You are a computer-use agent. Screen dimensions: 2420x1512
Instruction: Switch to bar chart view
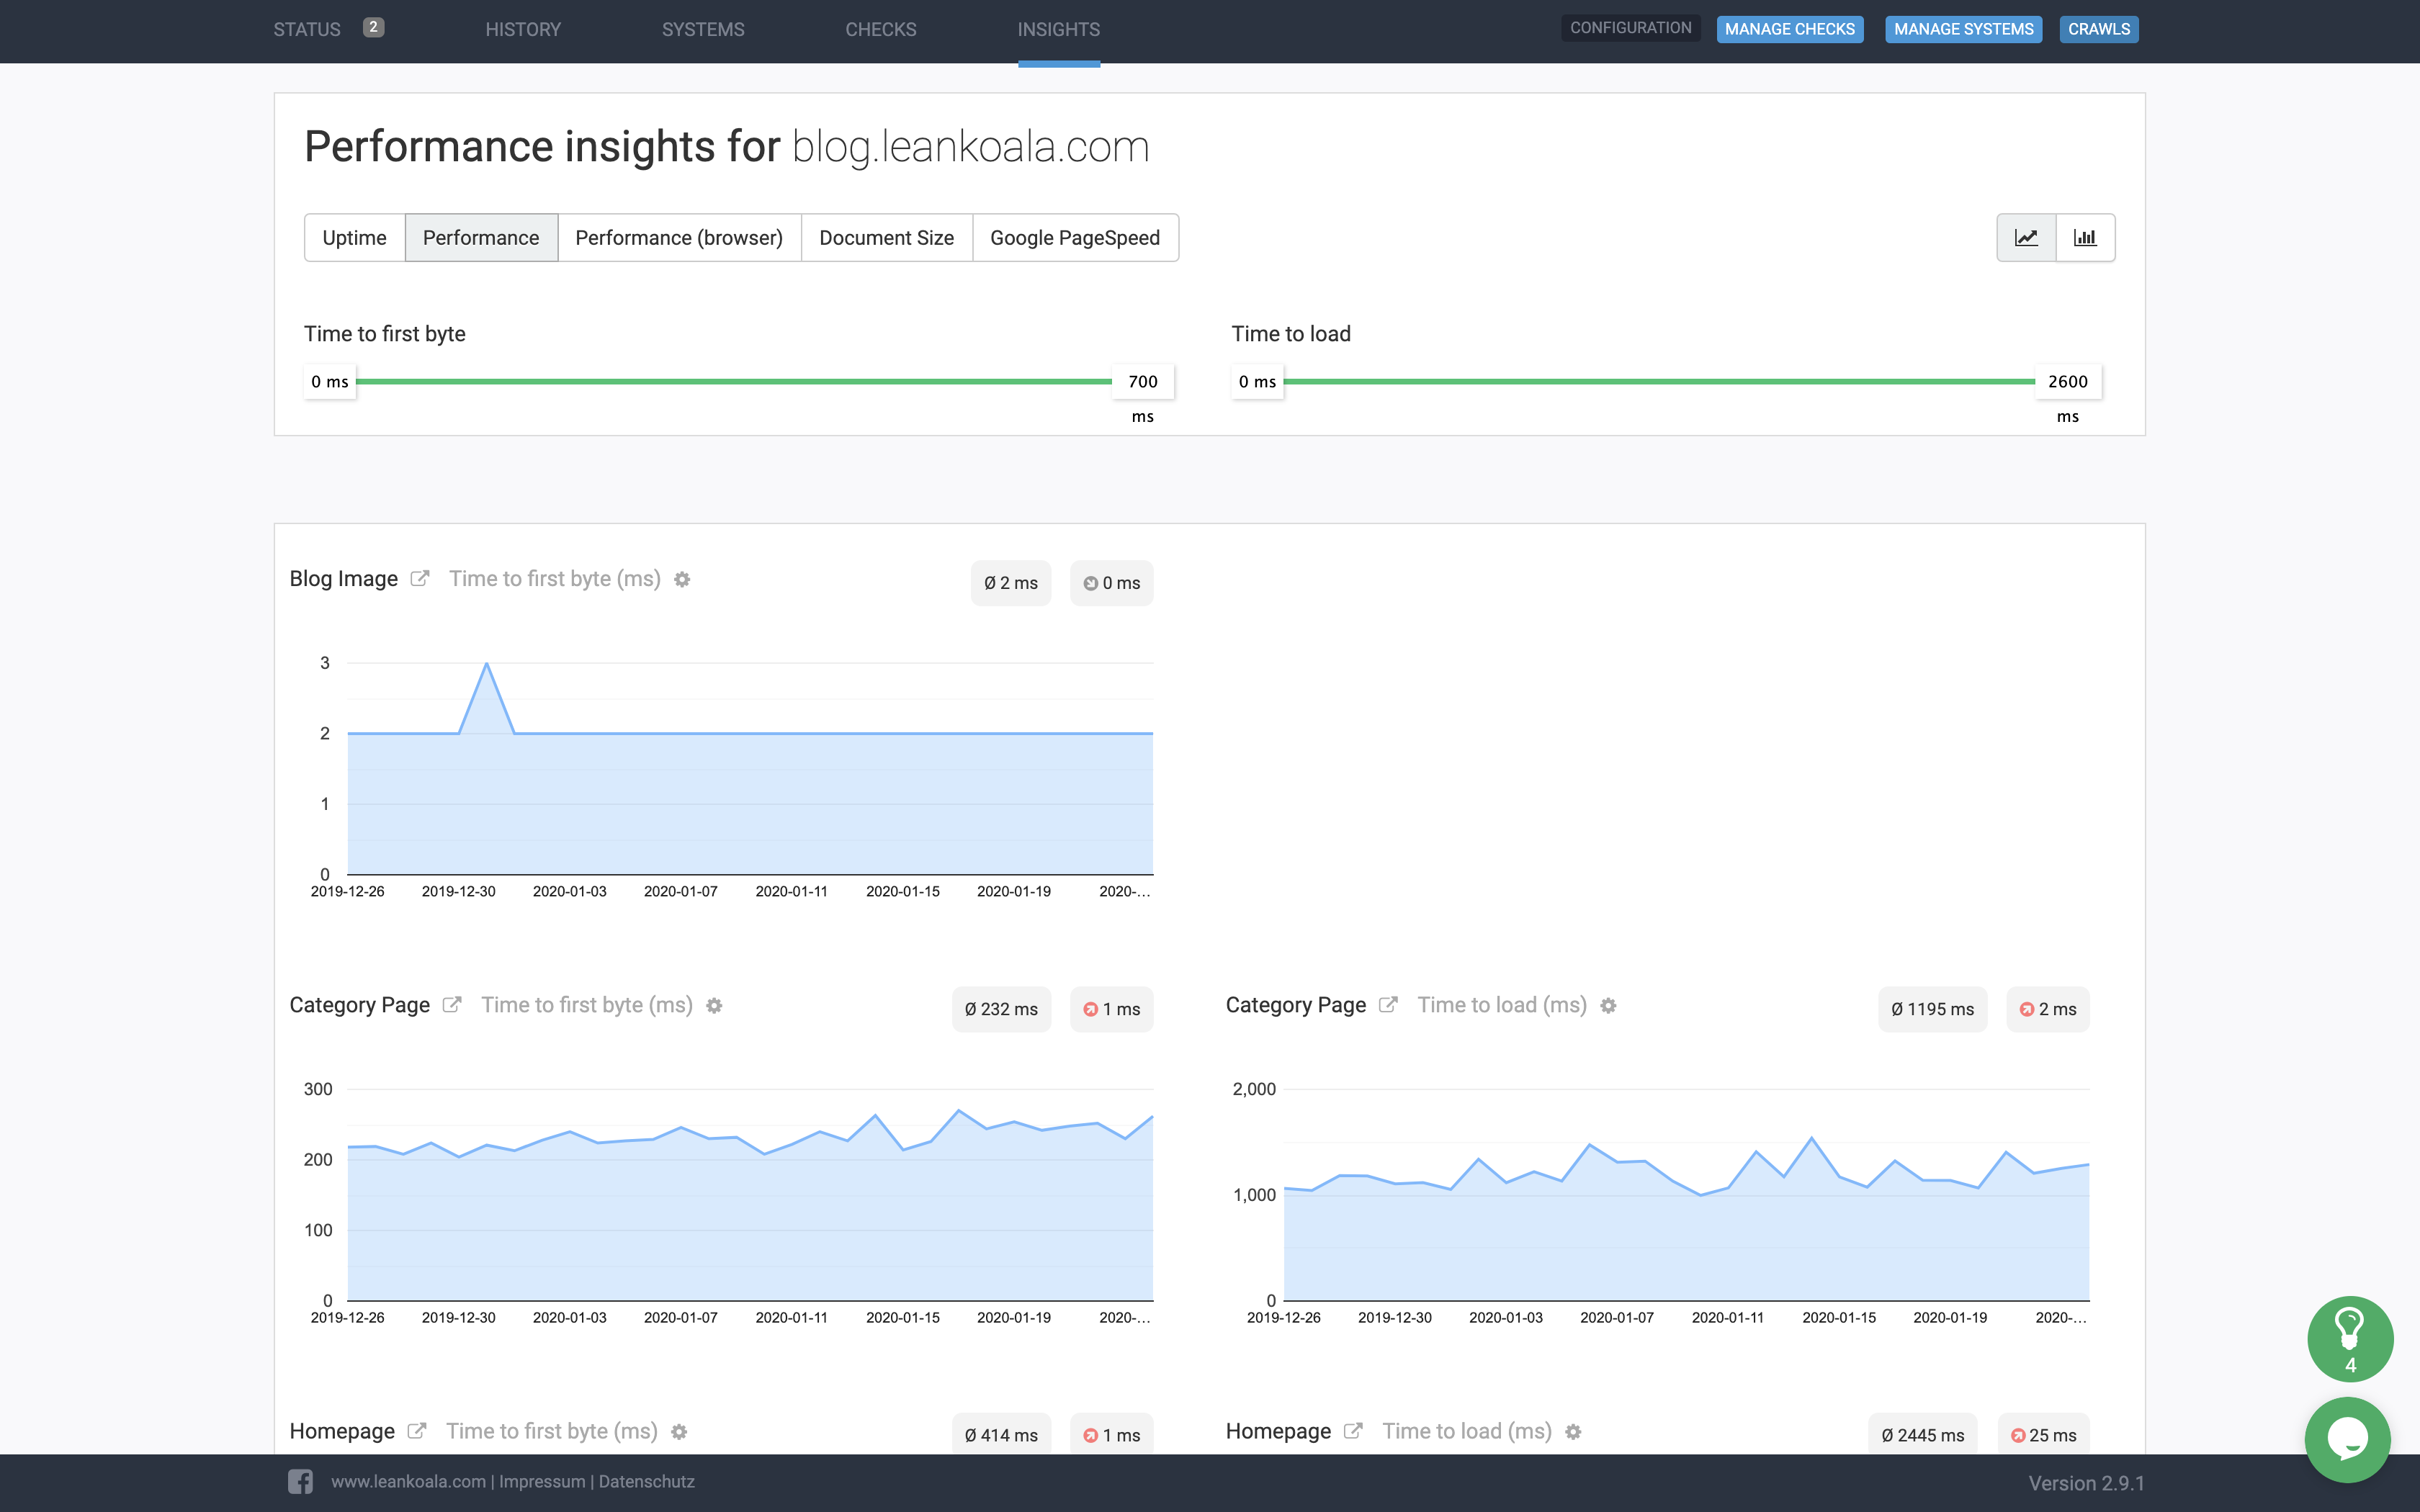(x=2085, y=237)
